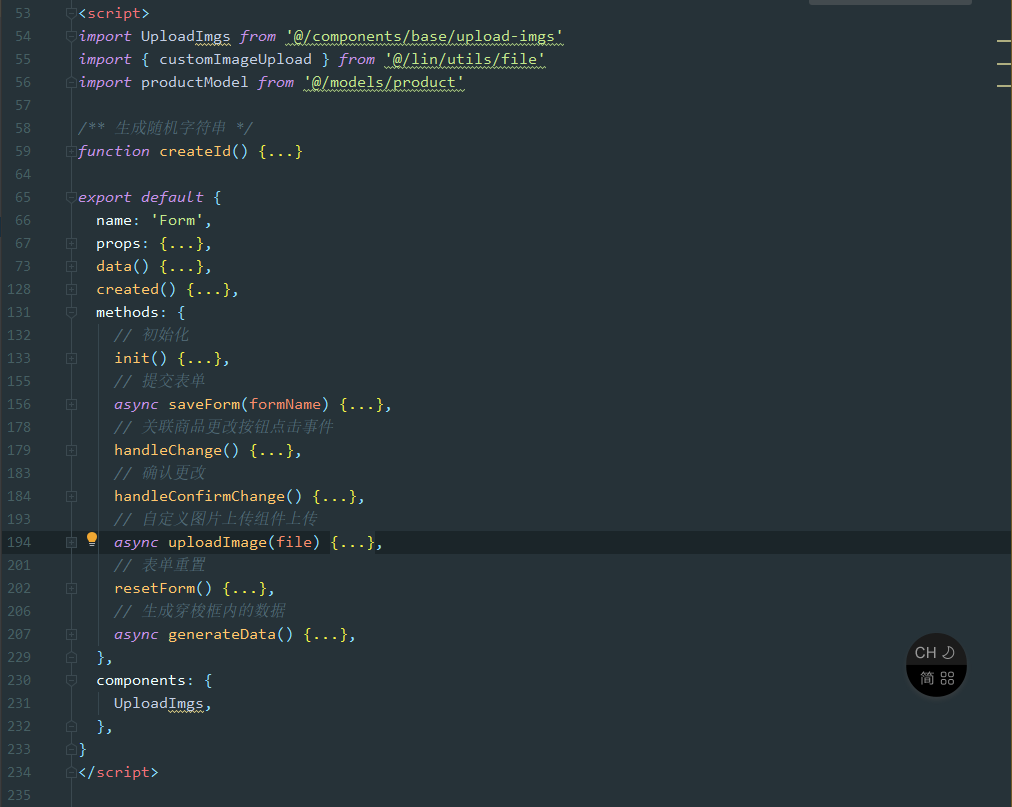Click the generateData method name

click(221, 635)
